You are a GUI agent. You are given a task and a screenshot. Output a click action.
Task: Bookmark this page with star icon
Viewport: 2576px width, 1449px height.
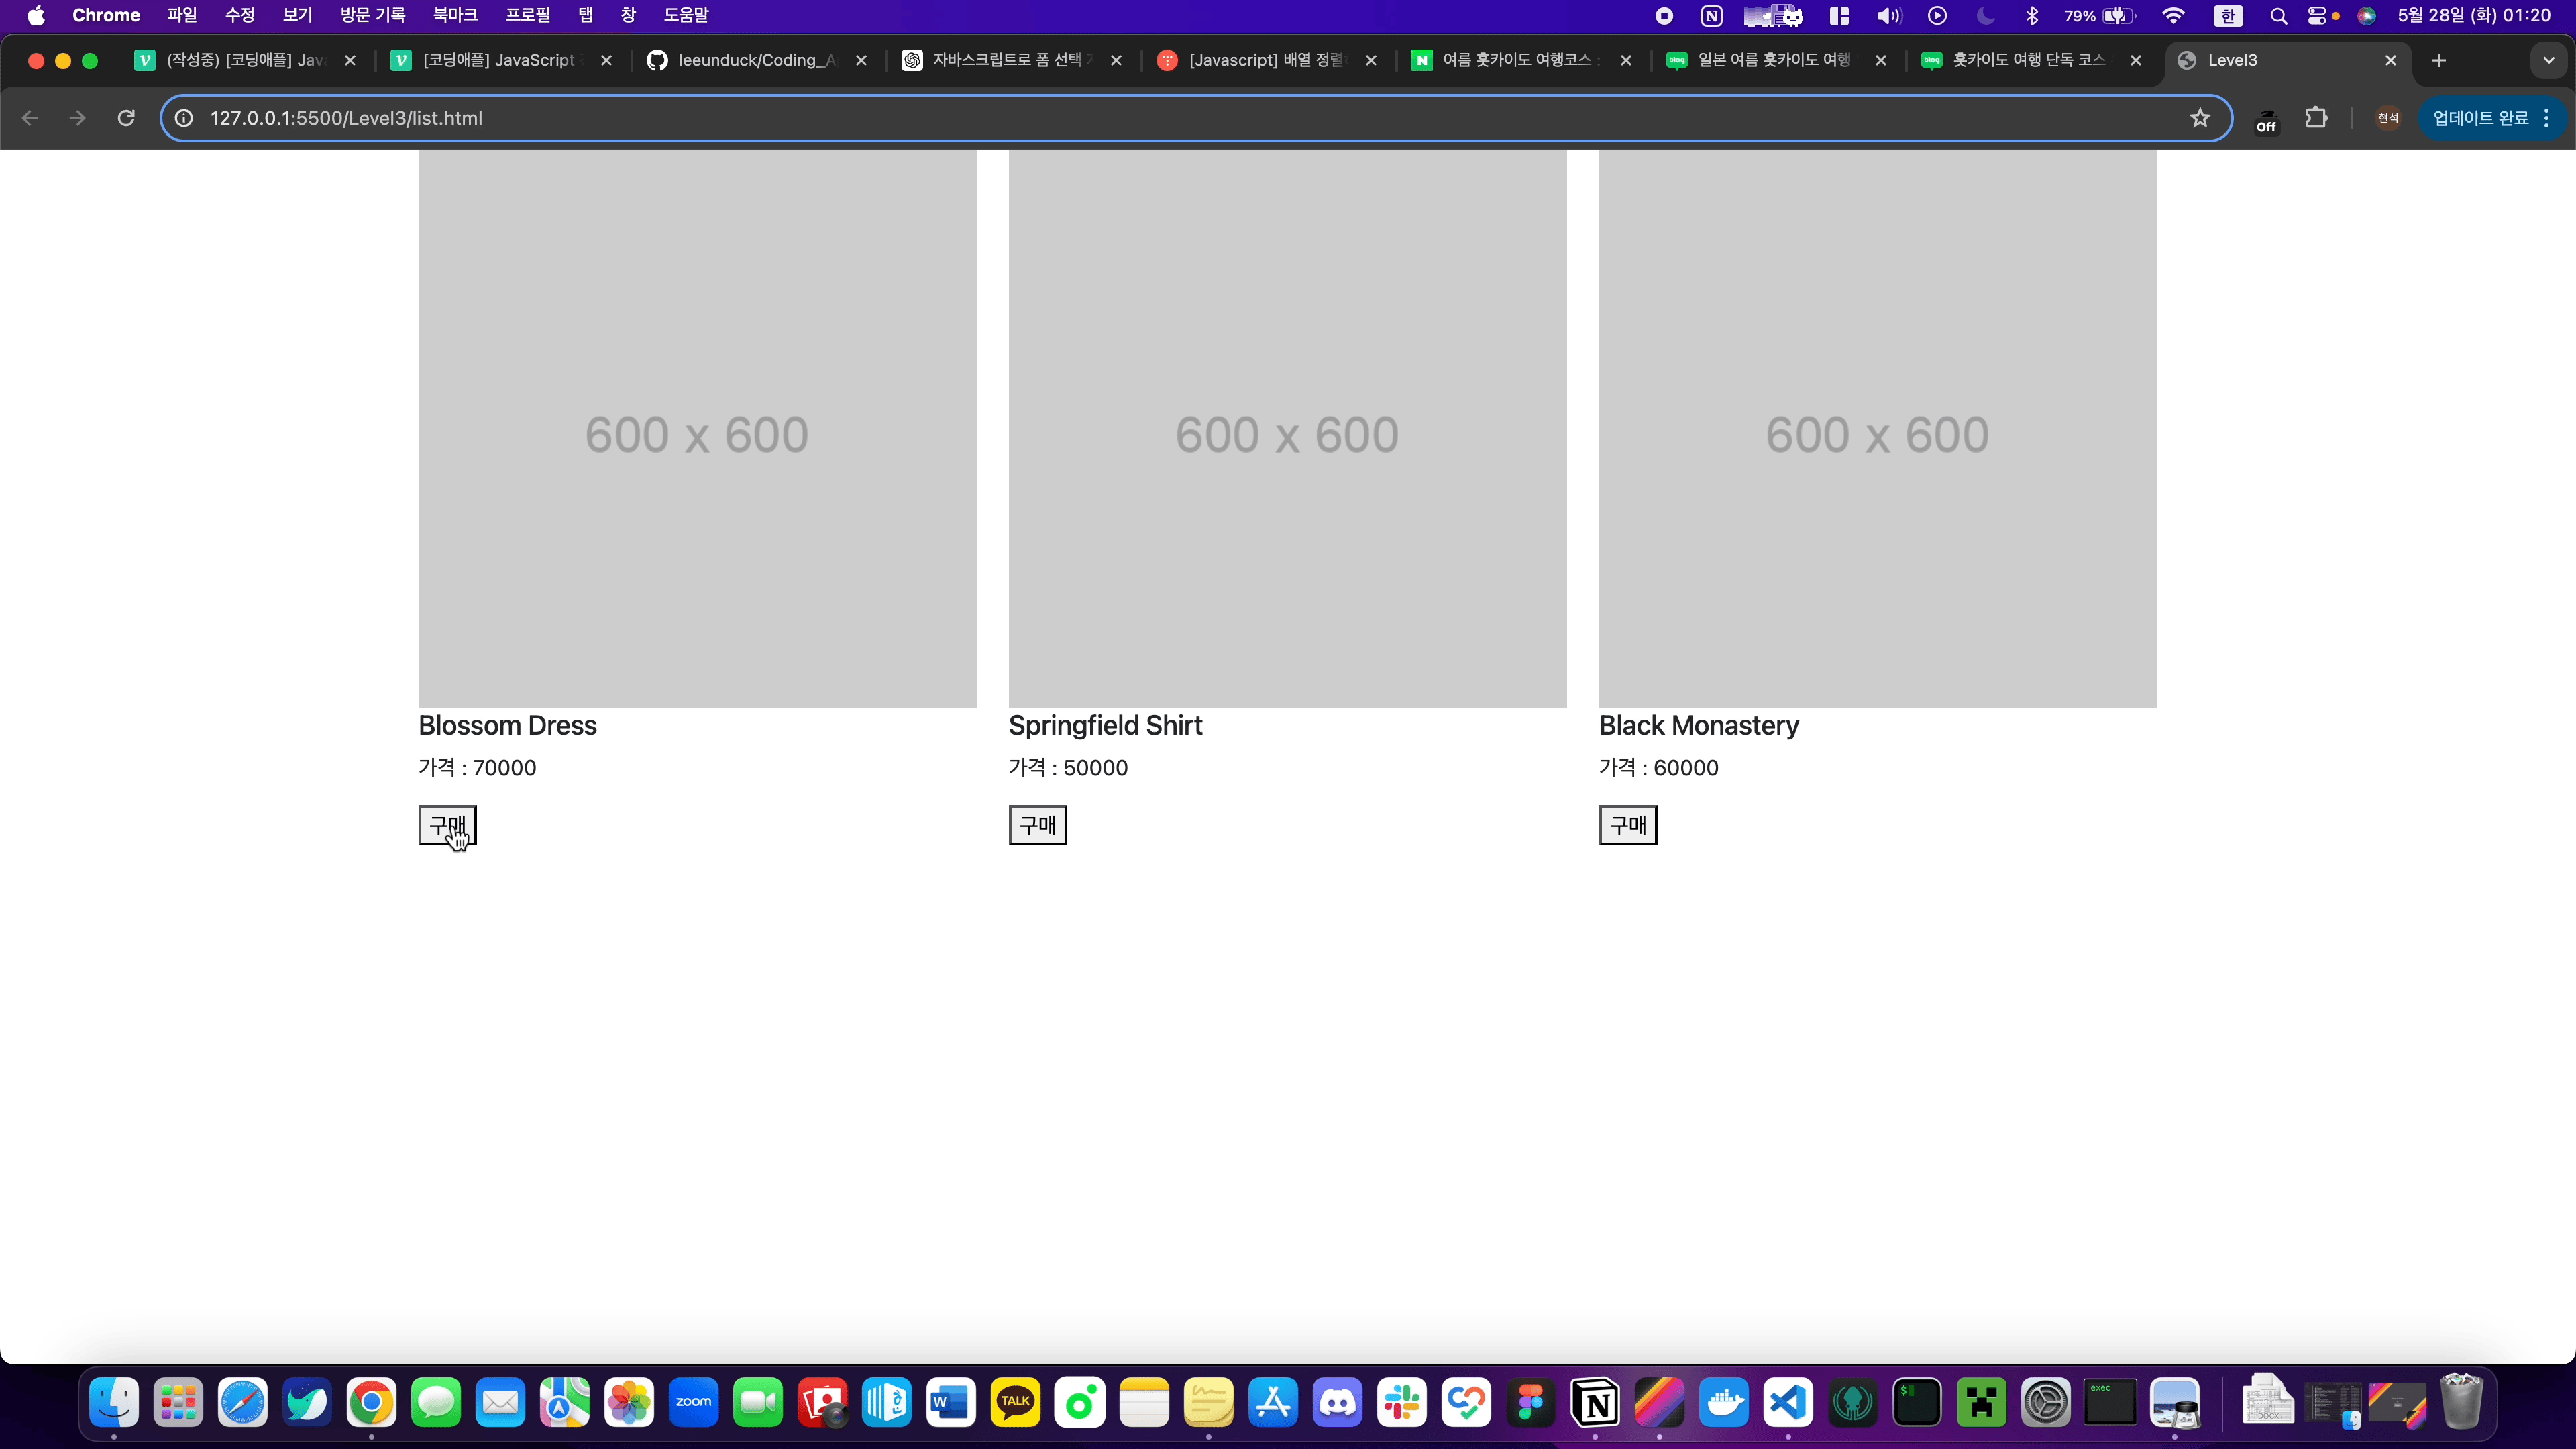point(2199,118)
